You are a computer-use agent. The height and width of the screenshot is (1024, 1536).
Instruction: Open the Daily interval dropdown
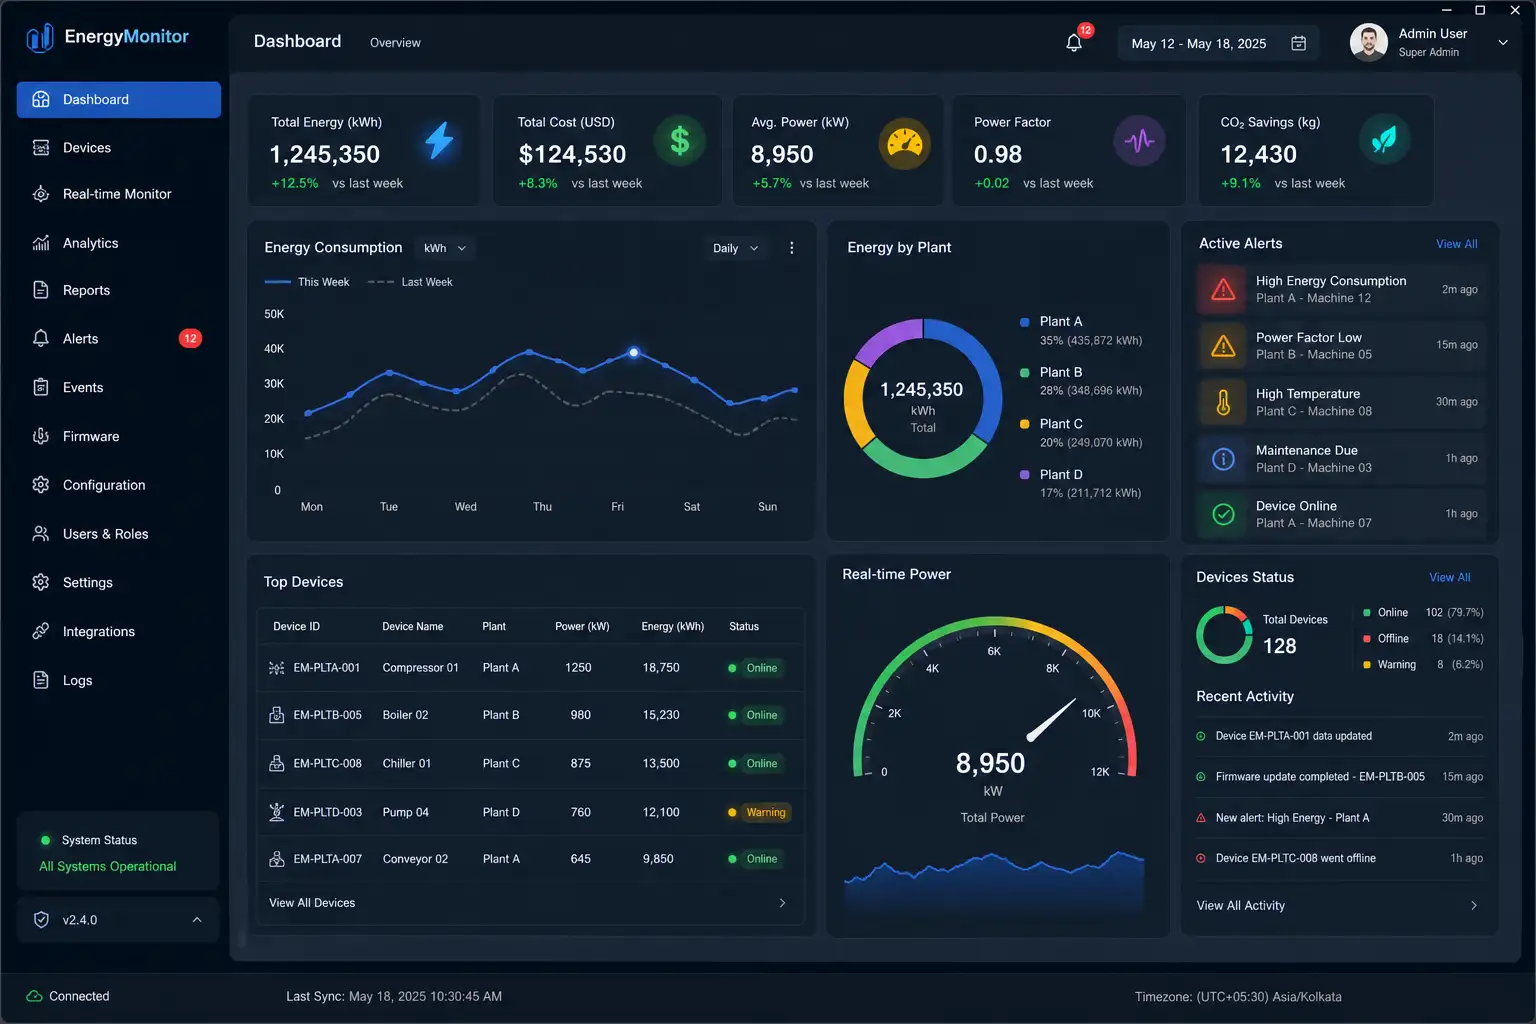click(736, 248)
